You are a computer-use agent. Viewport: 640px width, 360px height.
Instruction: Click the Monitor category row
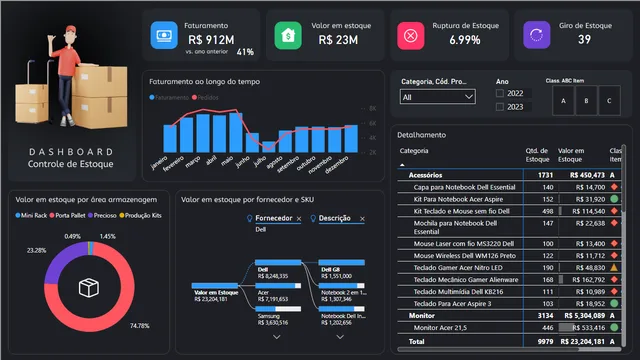509,316
